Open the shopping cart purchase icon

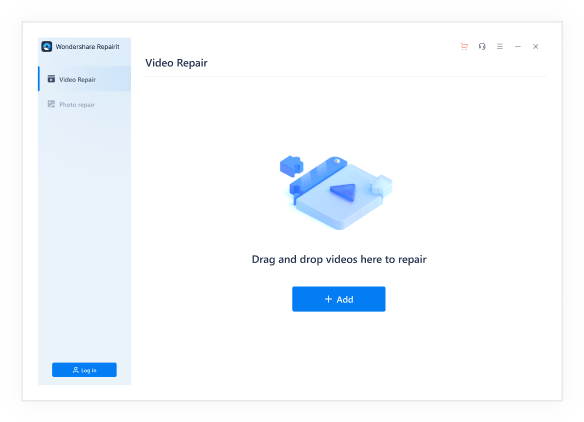(x=464, y=47)
